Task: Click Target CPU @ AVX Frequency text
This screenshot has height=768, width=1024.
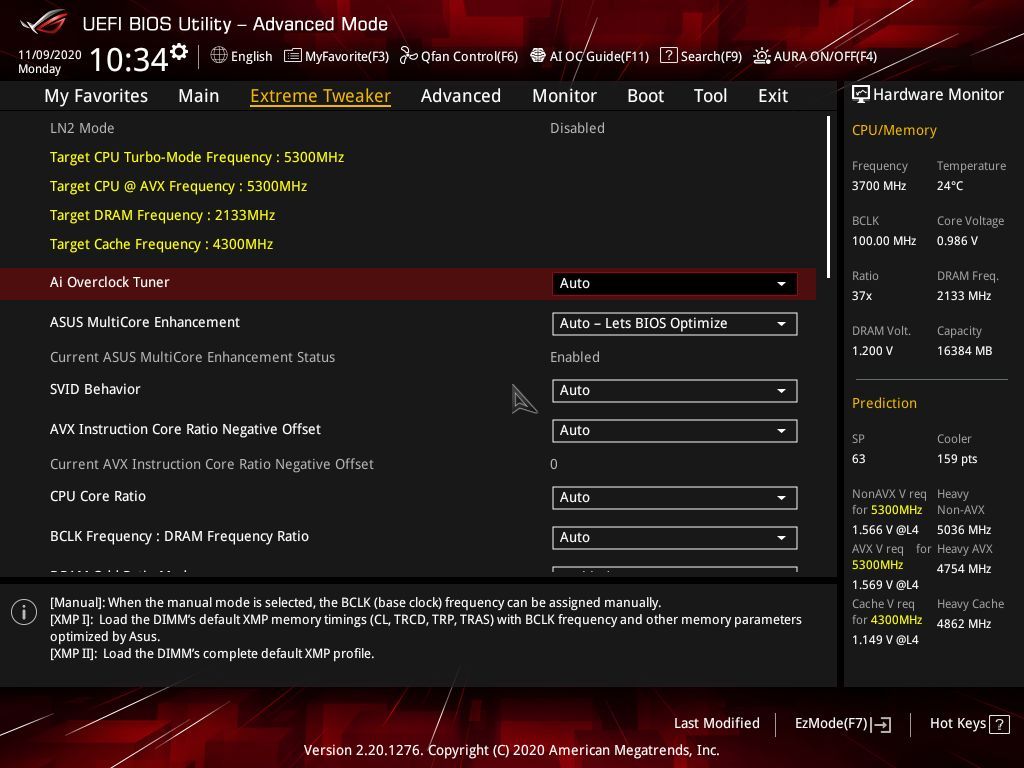Action: tap(178, 186)
